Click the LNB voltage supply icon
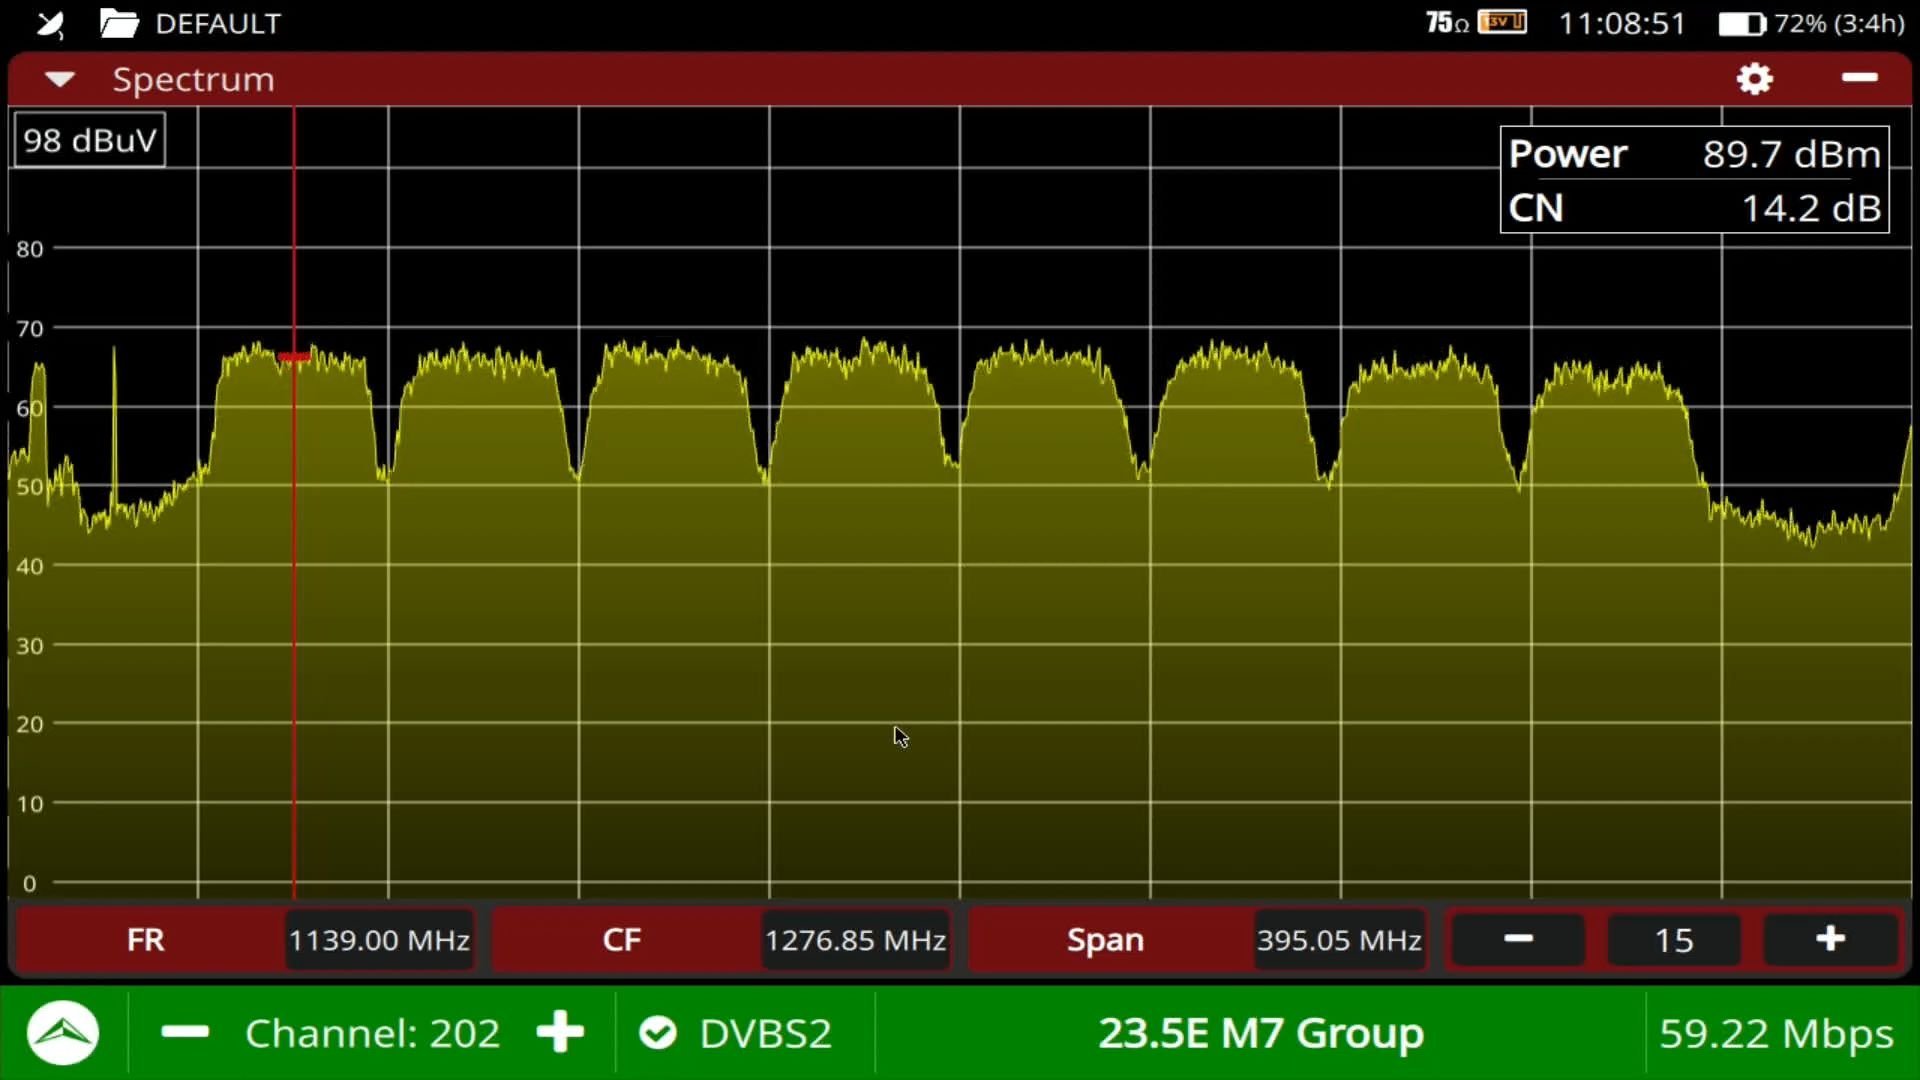1920x1080 pixels. [x=1502, y=22]
